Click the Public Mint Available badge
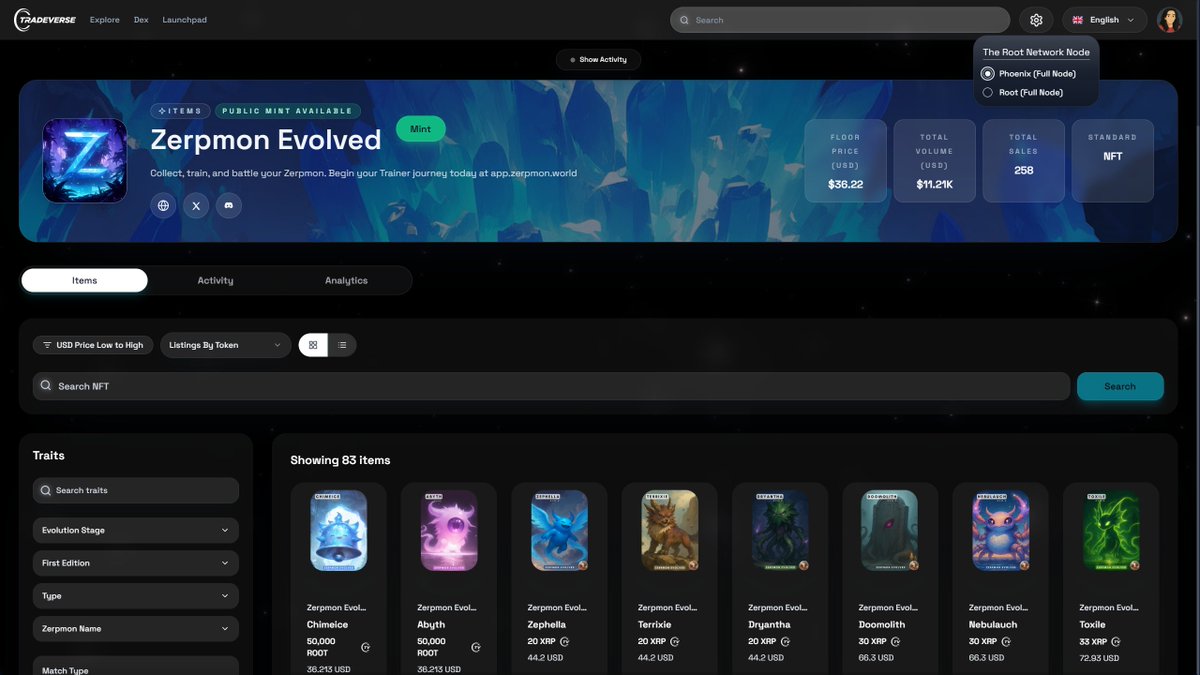 click(287, 111)
